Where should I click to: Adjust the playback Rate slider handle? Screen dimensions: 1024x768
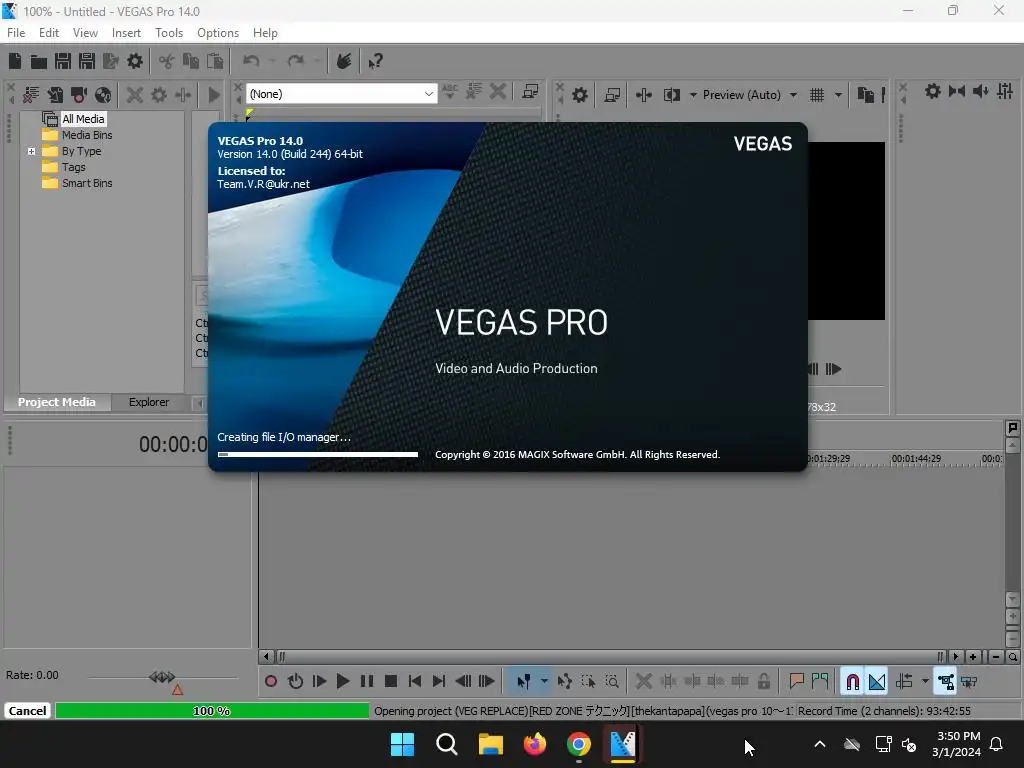pos(162,677)
